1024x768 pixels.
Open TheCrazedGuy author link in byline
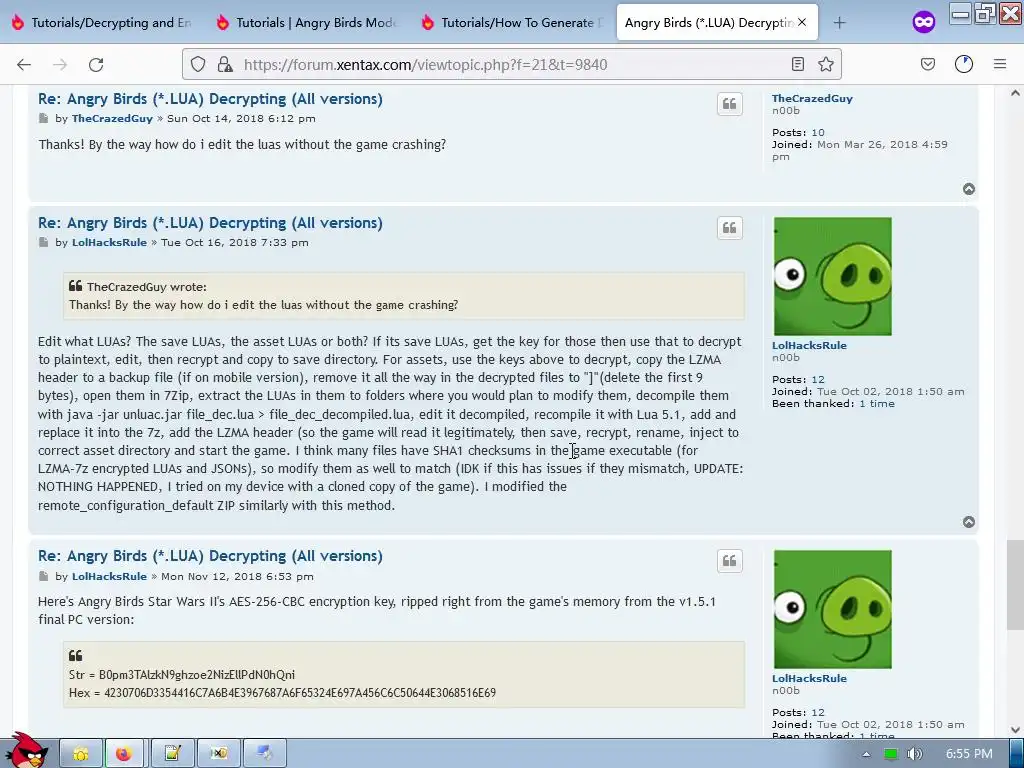click(112, 118)
